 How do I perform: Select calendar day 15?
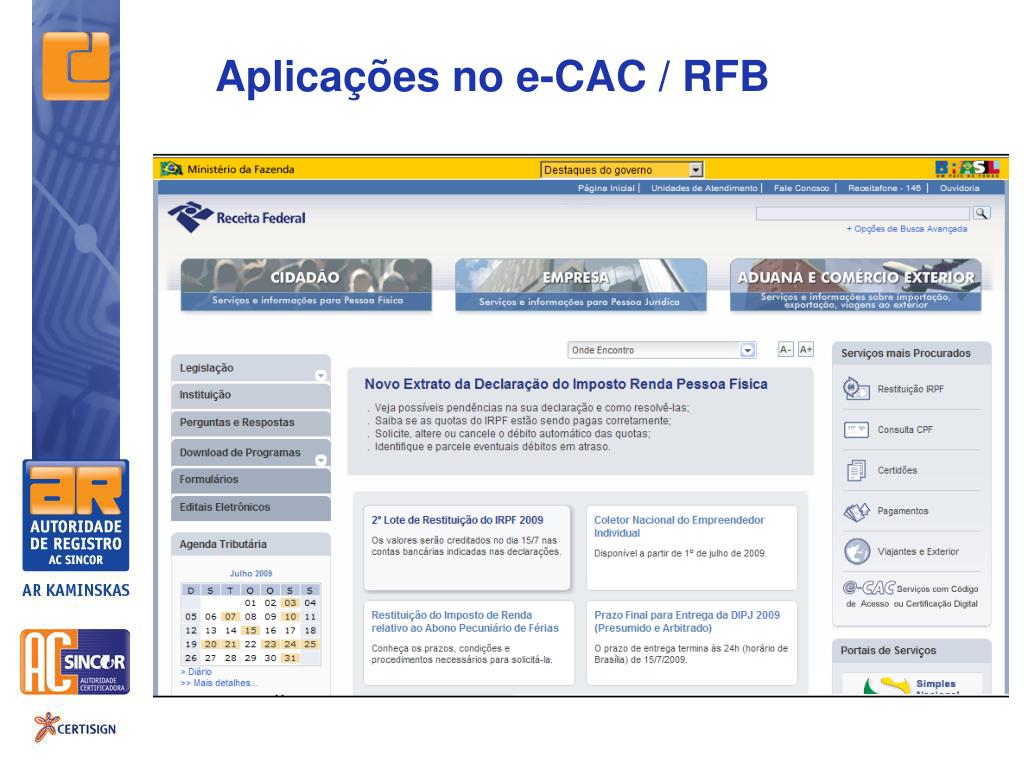click(x=250, y=631)
